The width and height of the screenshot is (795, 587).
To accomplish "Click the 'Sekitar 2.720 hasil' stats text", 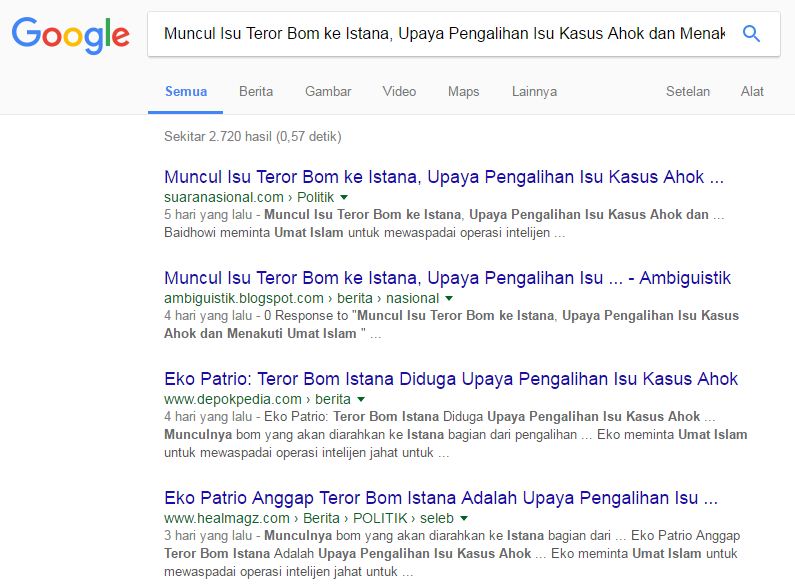I will [x=252, y=136].
